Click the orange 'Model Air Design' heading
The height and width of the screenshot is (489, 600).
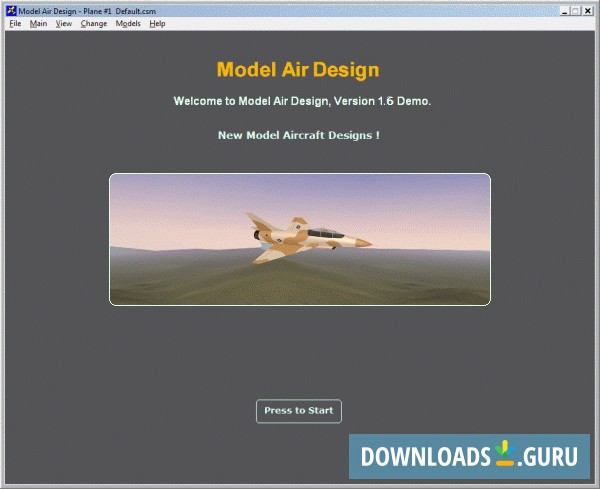click(298, 70)
